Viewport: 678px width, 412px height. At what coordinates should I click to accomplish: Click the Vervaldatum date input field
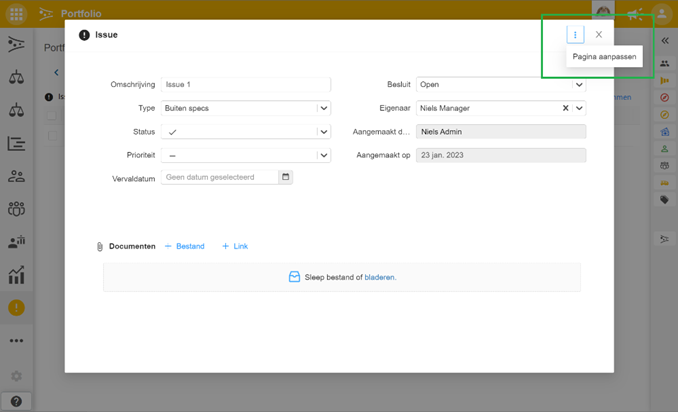point(220,177)
